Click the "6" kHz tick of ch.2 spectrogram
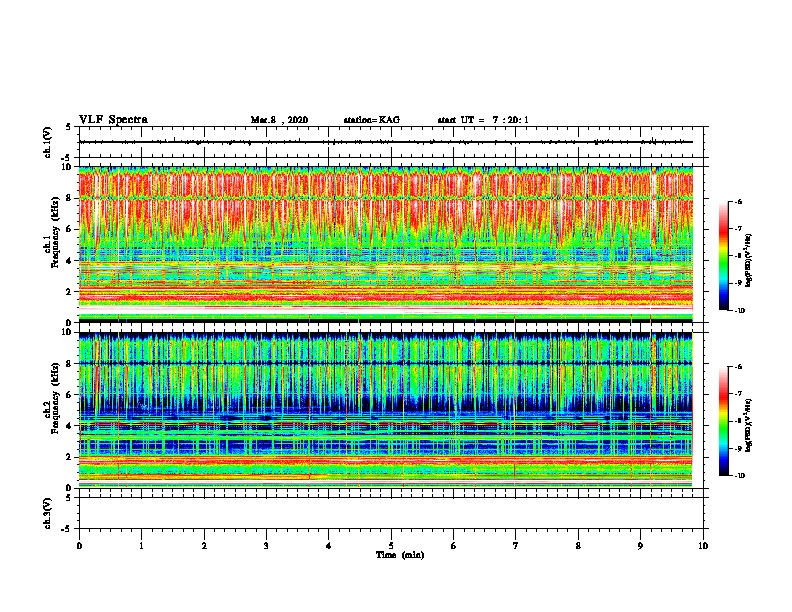This screenshot has height=612, width=792. tap(70, 394)
